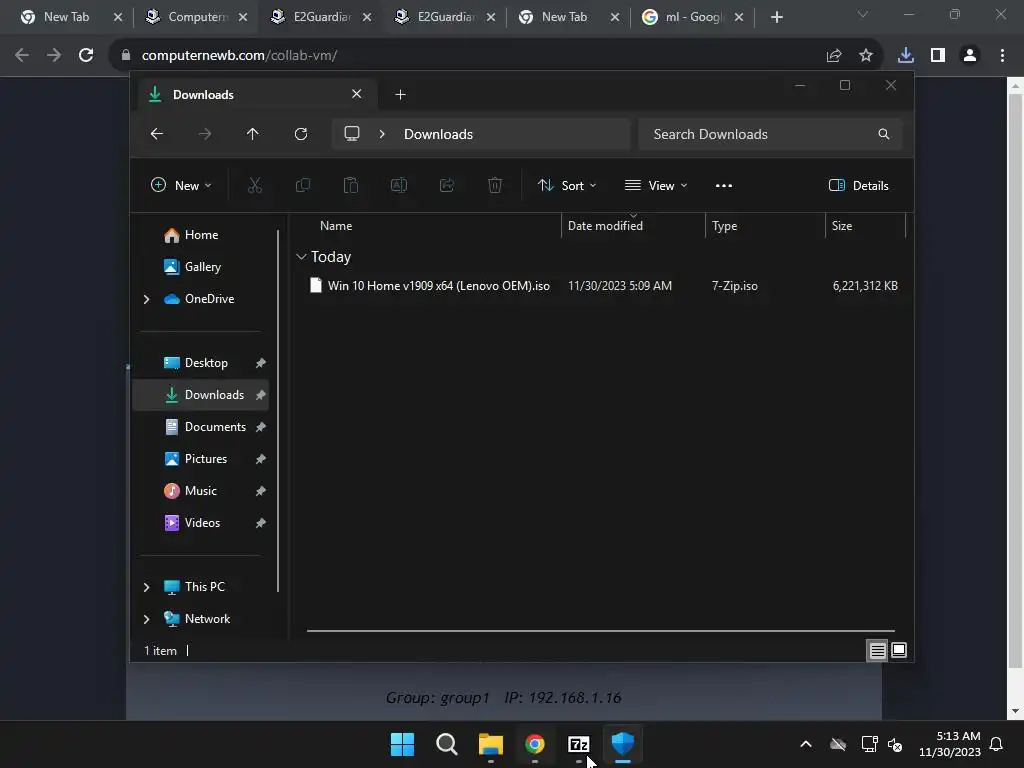Refresh the Downloads folder view
This screenshot has width=1024, height=768.
pos(300,134)
